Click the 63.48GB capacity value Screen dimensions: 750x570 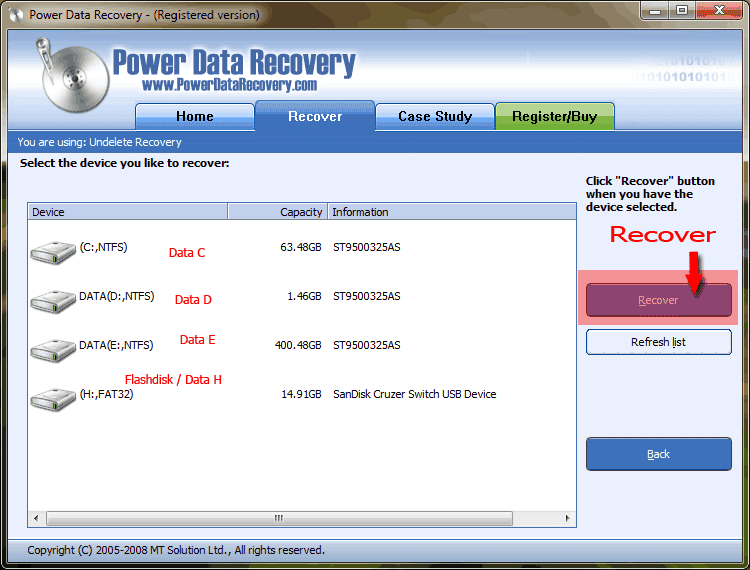pos(300,247)
